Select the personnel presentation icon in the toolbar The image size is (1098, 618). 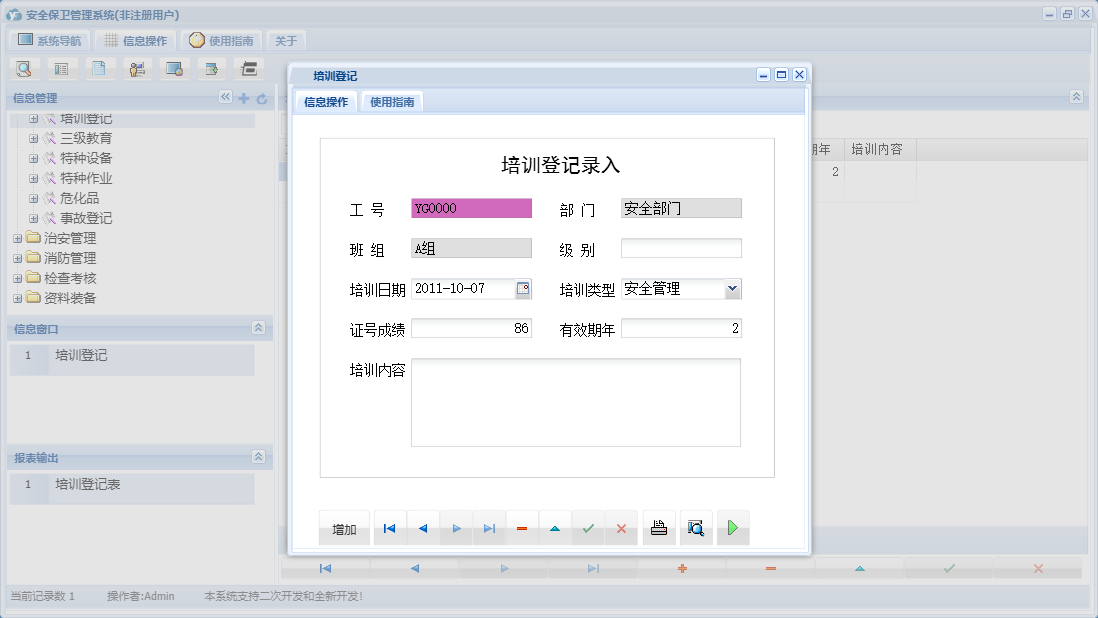click(137, 69)
